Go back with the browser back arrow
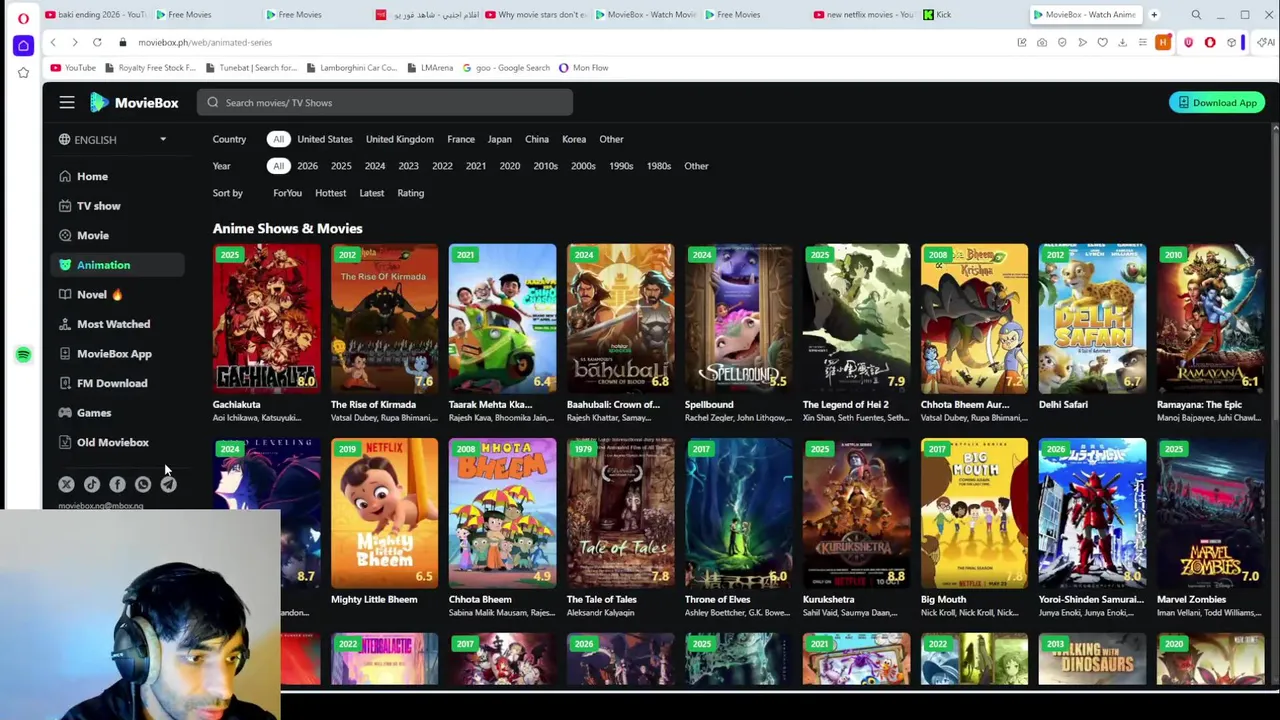This screenshot has width=1280, height=720. (53, 42)
